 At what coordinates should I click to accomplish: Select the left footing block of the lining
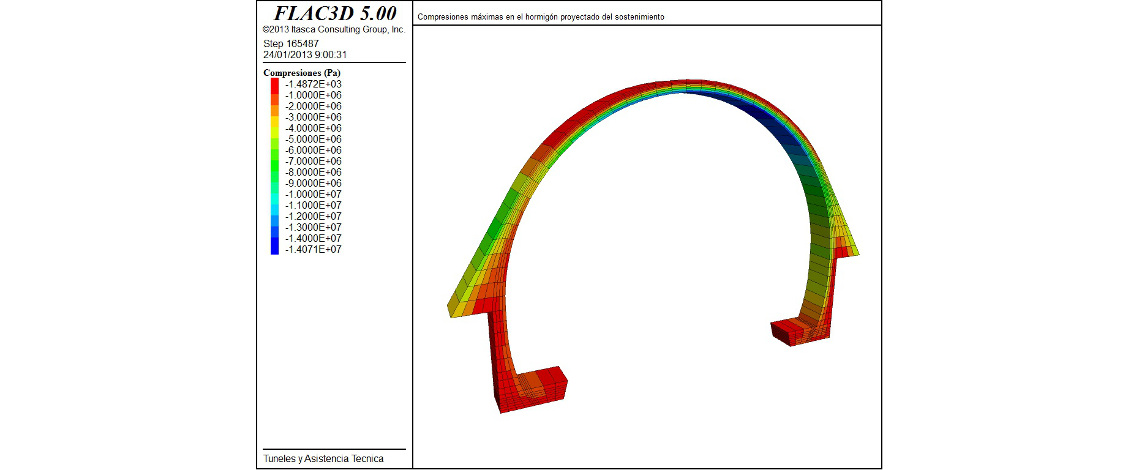pos(530,390)
